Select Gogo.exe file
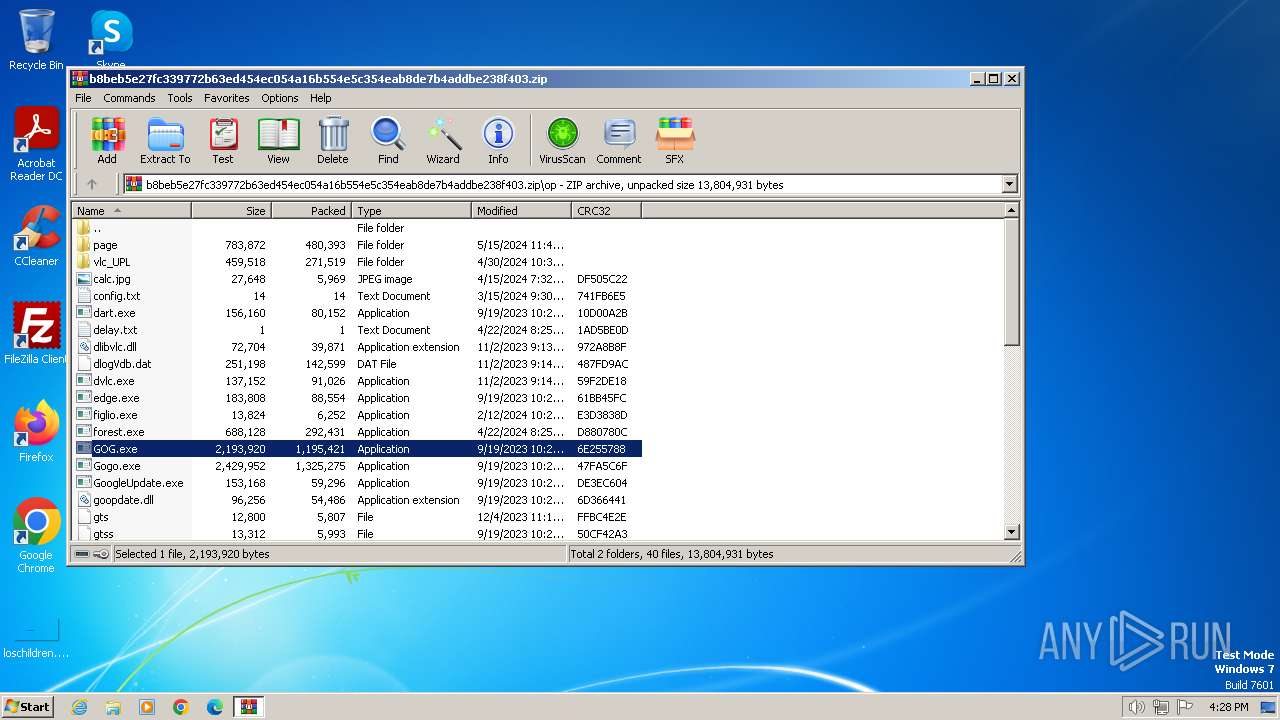 pos(357,466)
